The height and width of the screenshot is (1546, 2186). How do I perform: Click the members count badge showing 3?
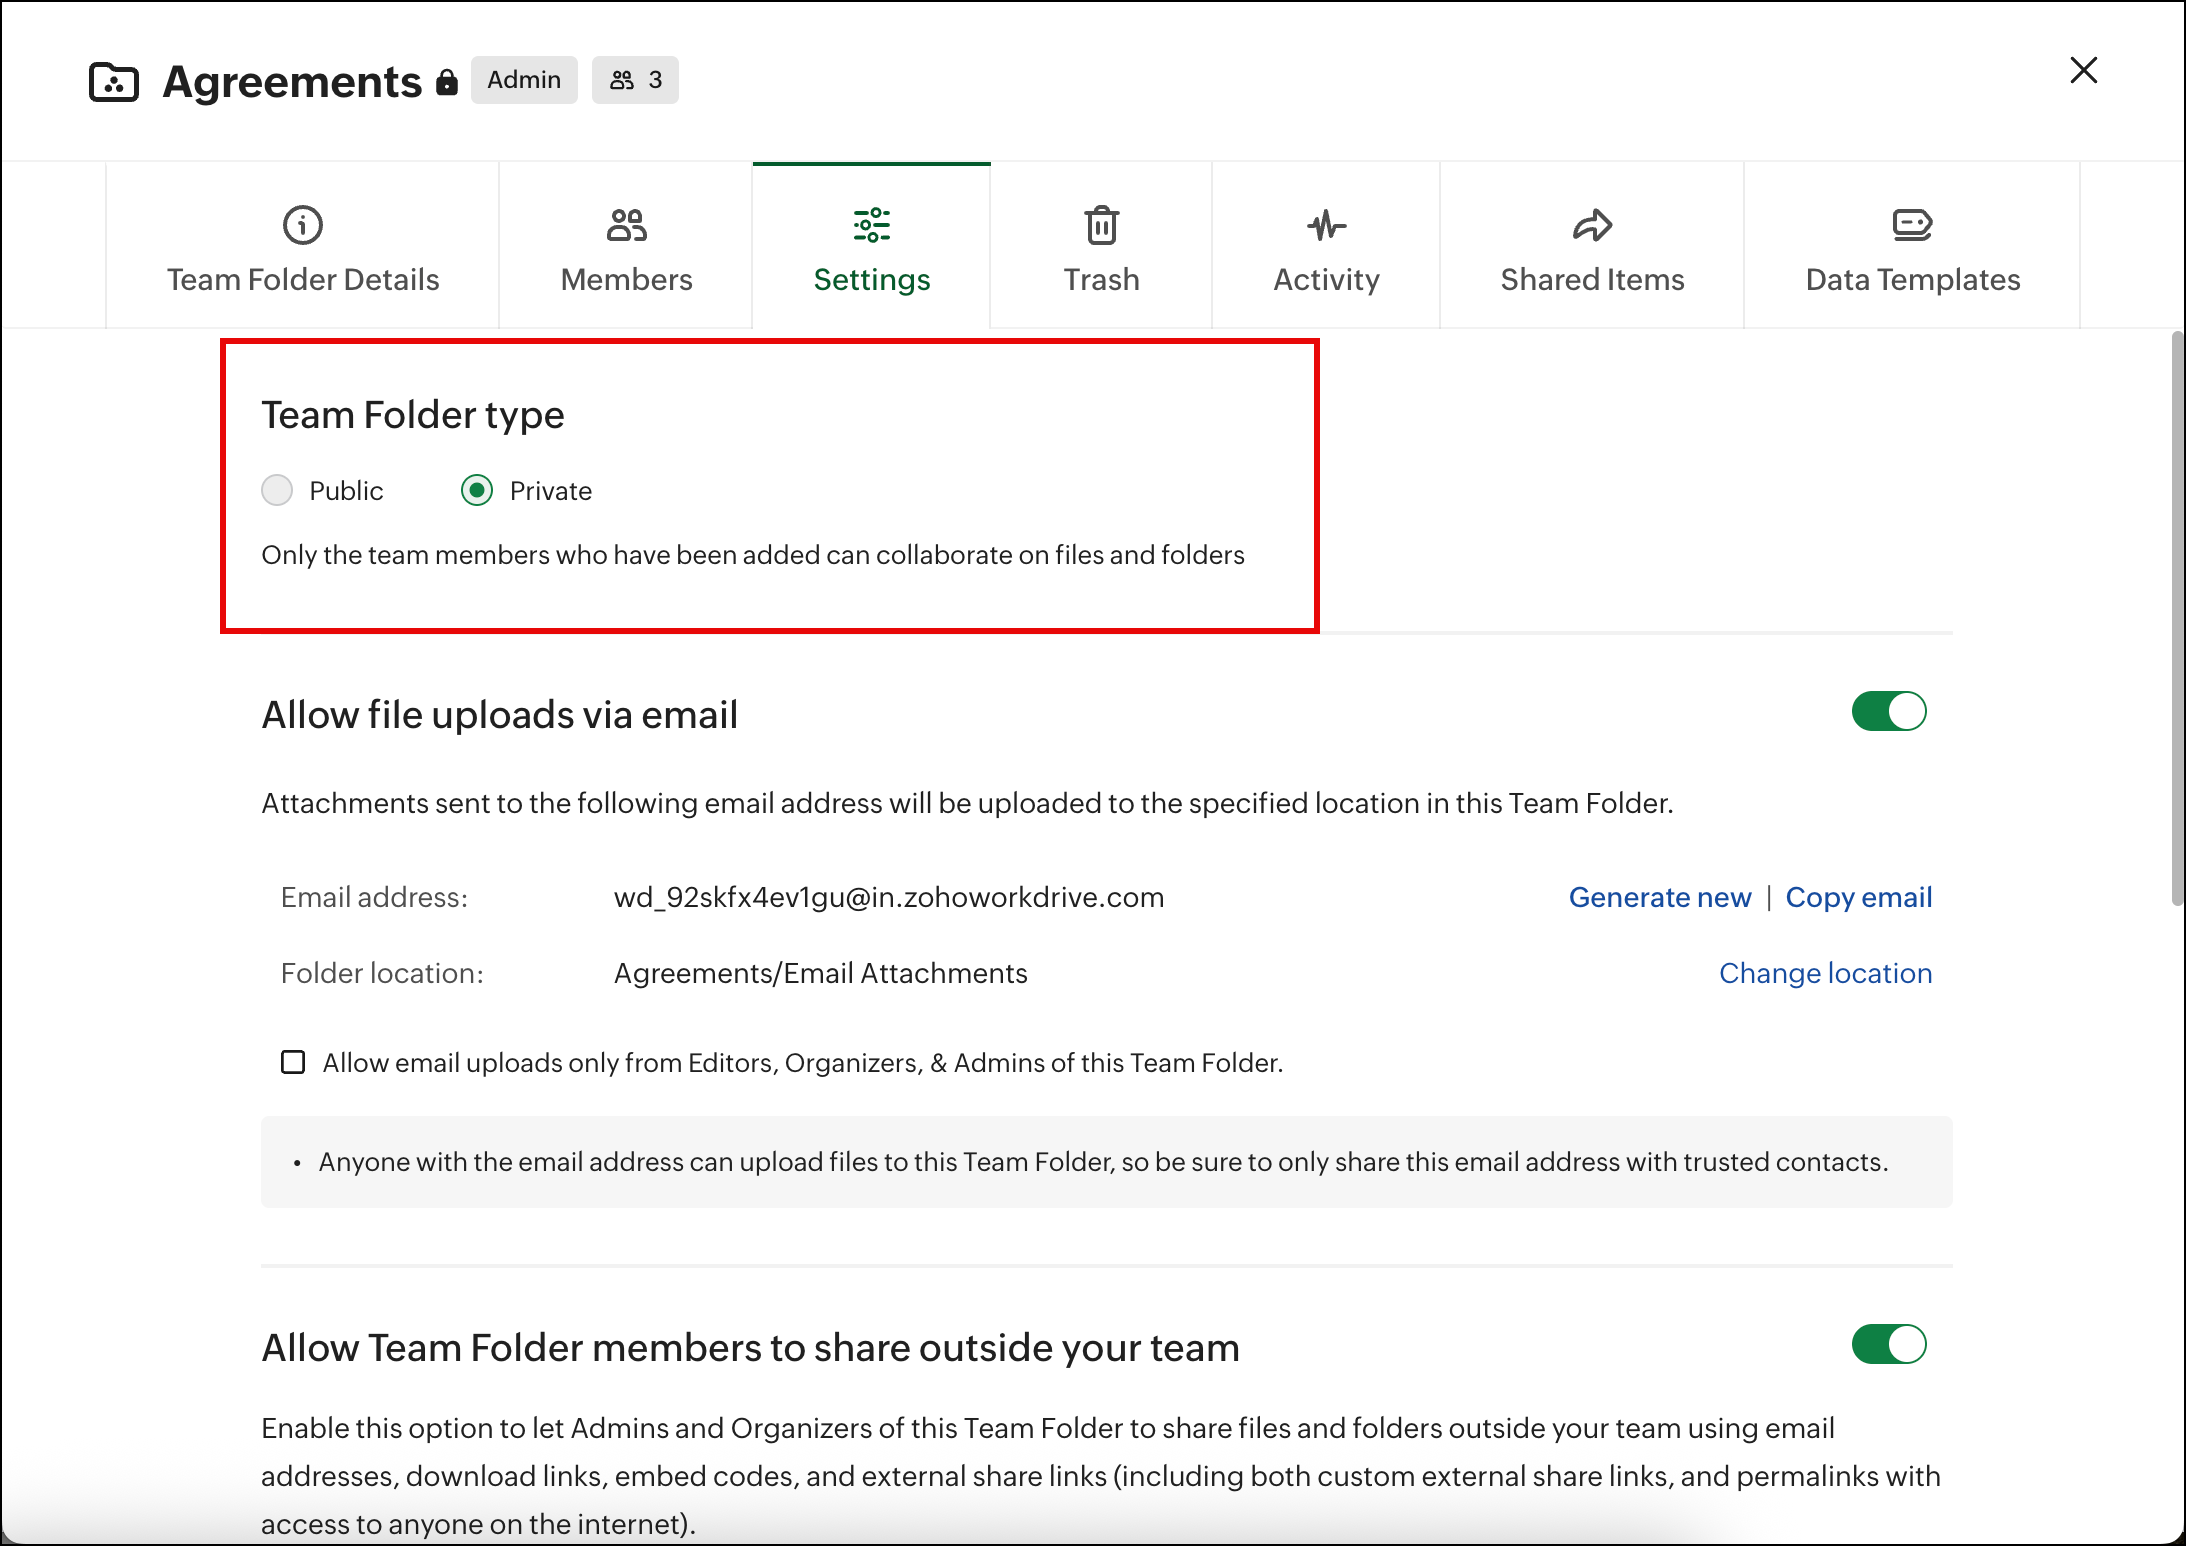point(635,80)
